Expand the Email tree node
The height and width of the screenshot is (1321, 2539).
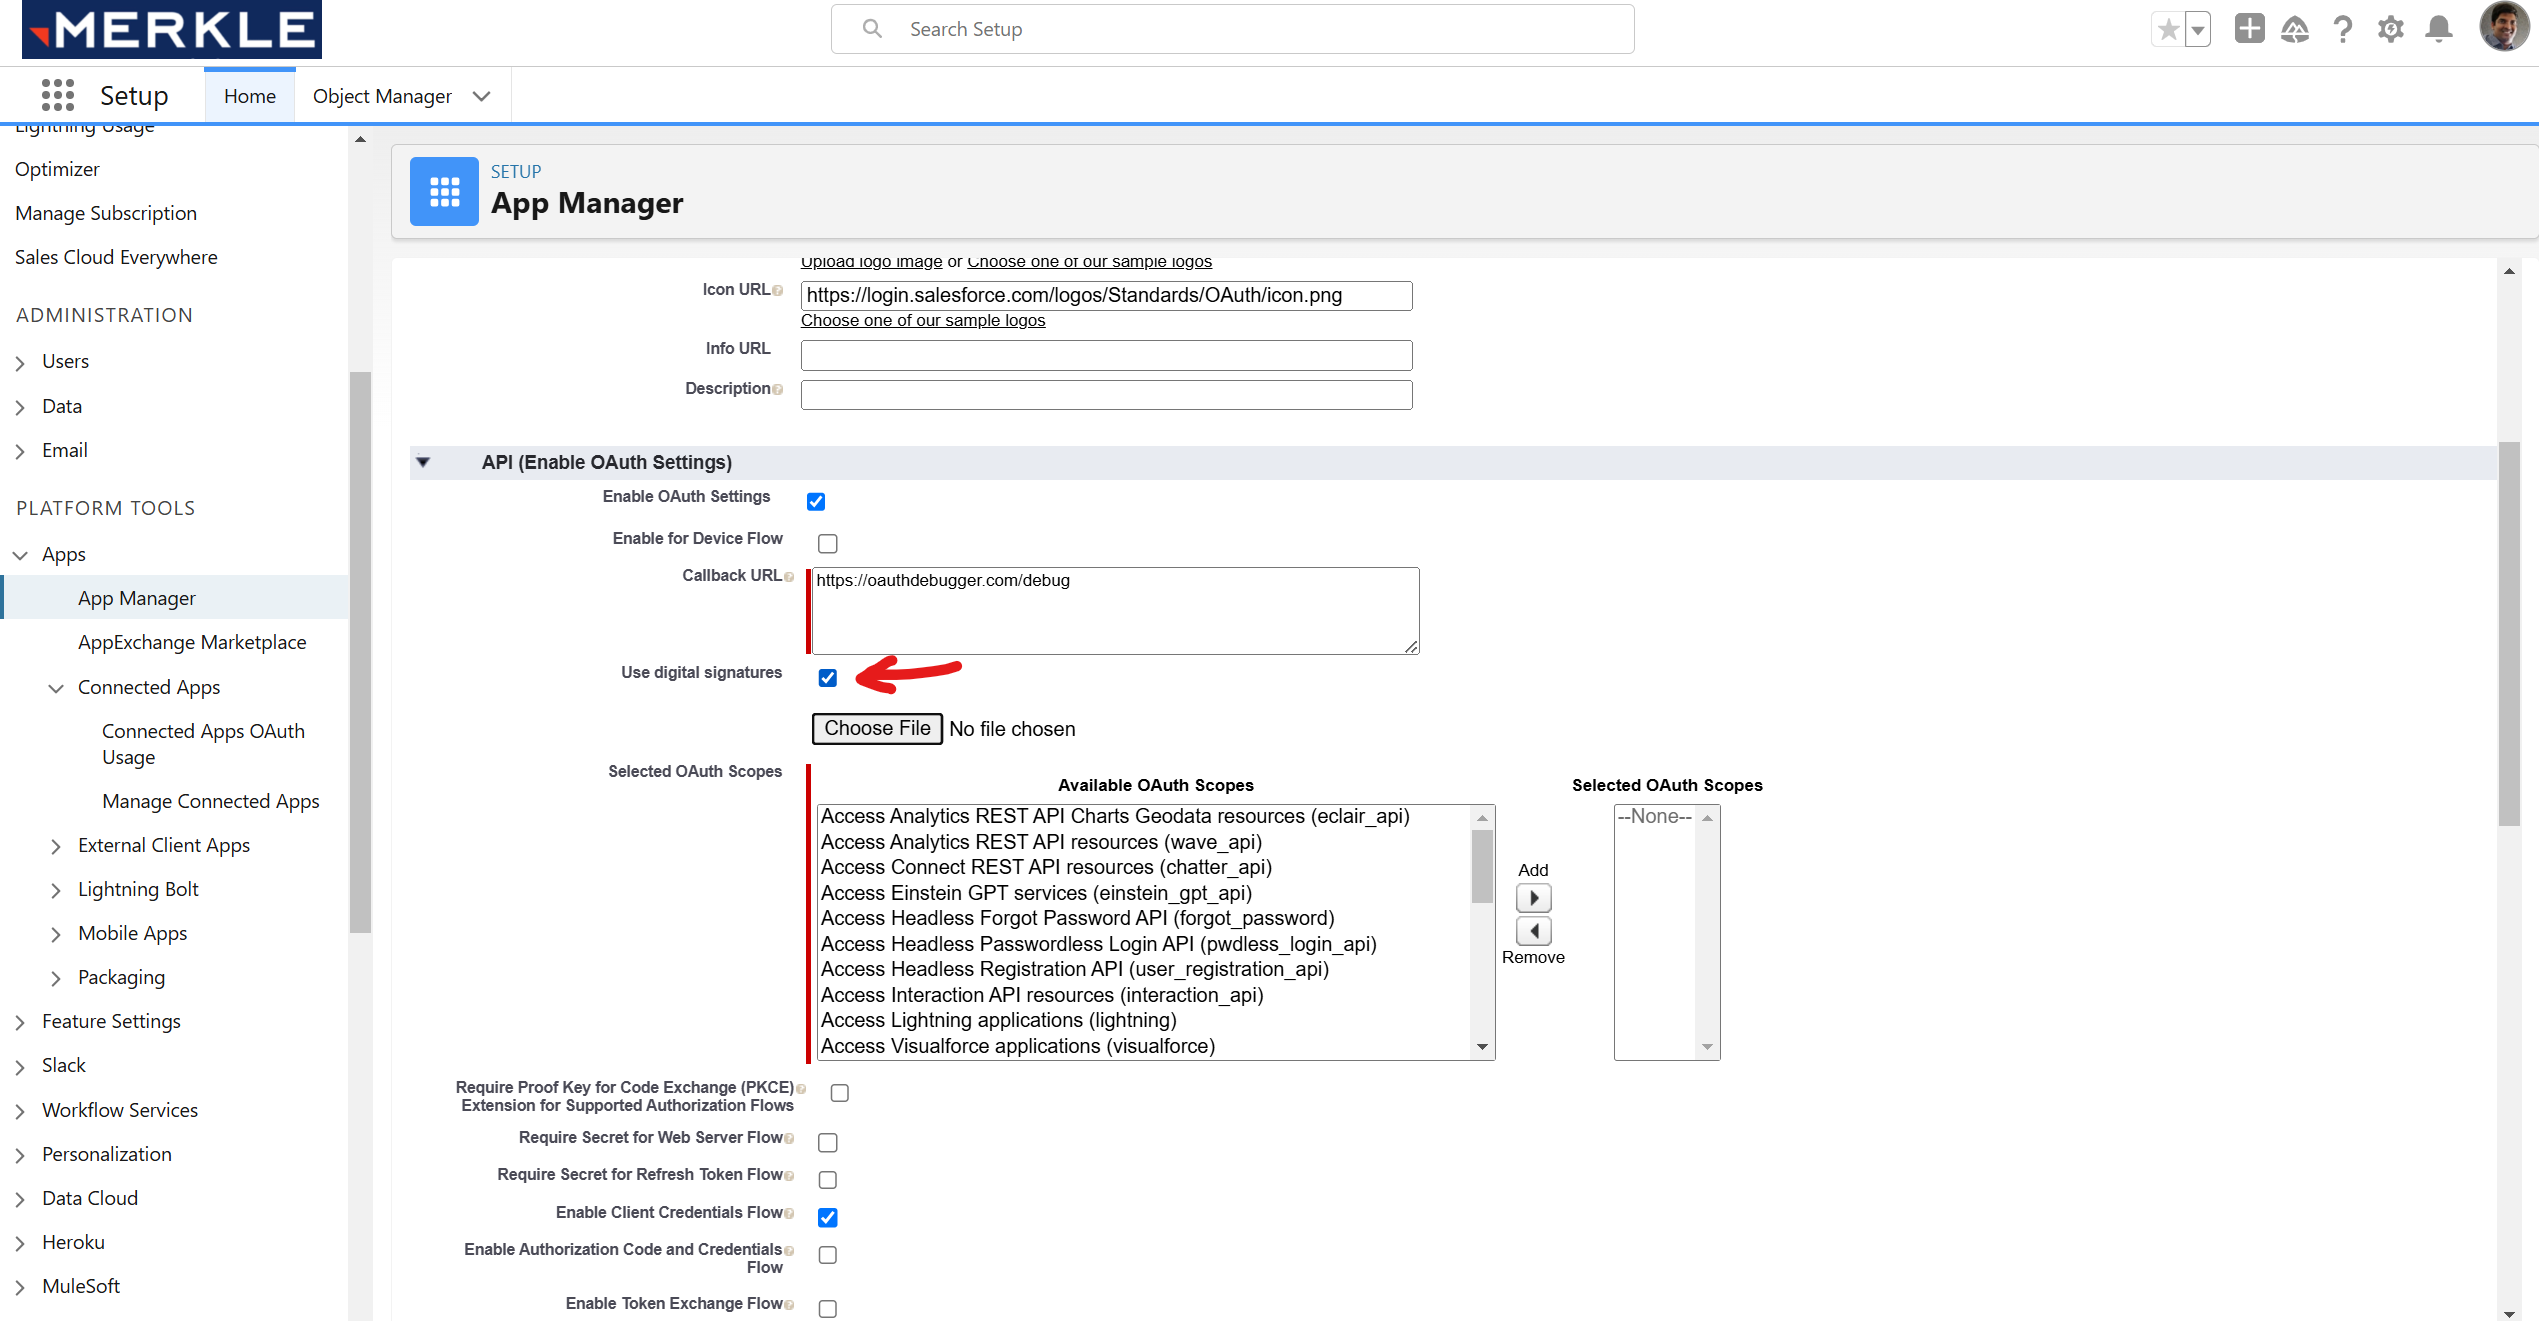click(20, 451)
